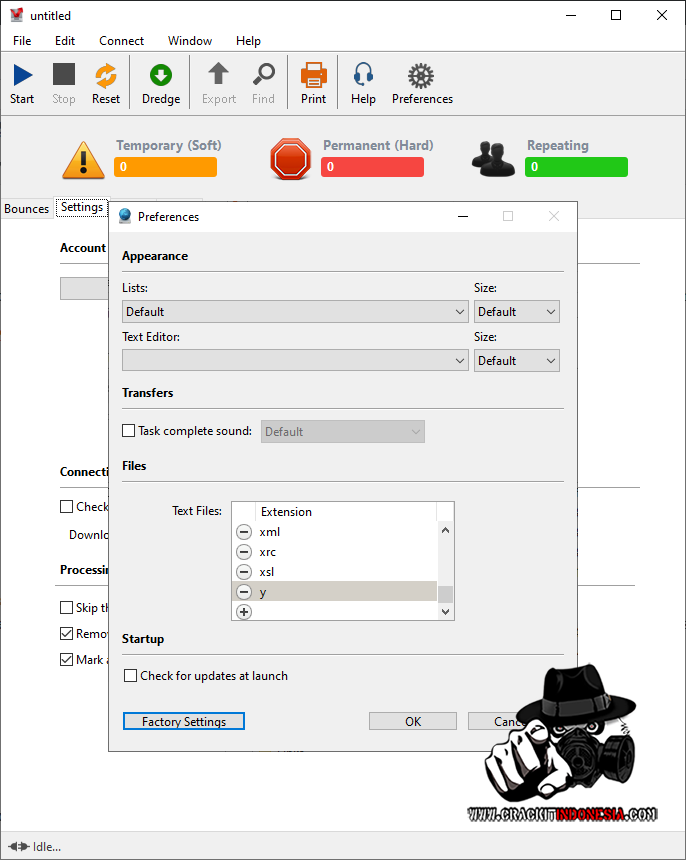This screenshot has width=686, height=860.
Task: Toggle Check for updates at launch
Action: point(130,676)
